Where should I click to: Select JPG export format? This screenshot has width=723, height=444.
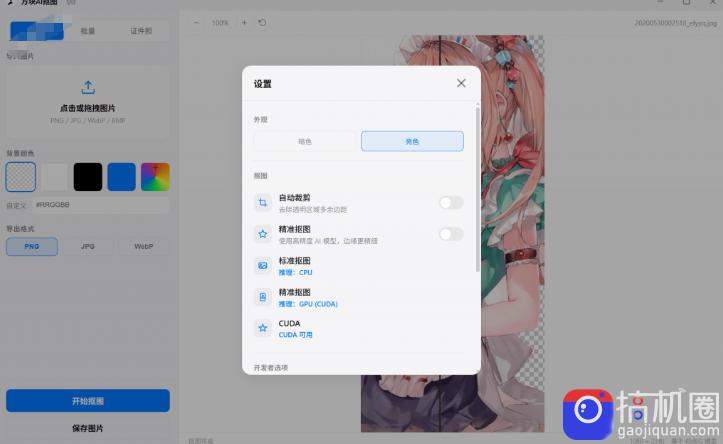click(x=88, y=246)
